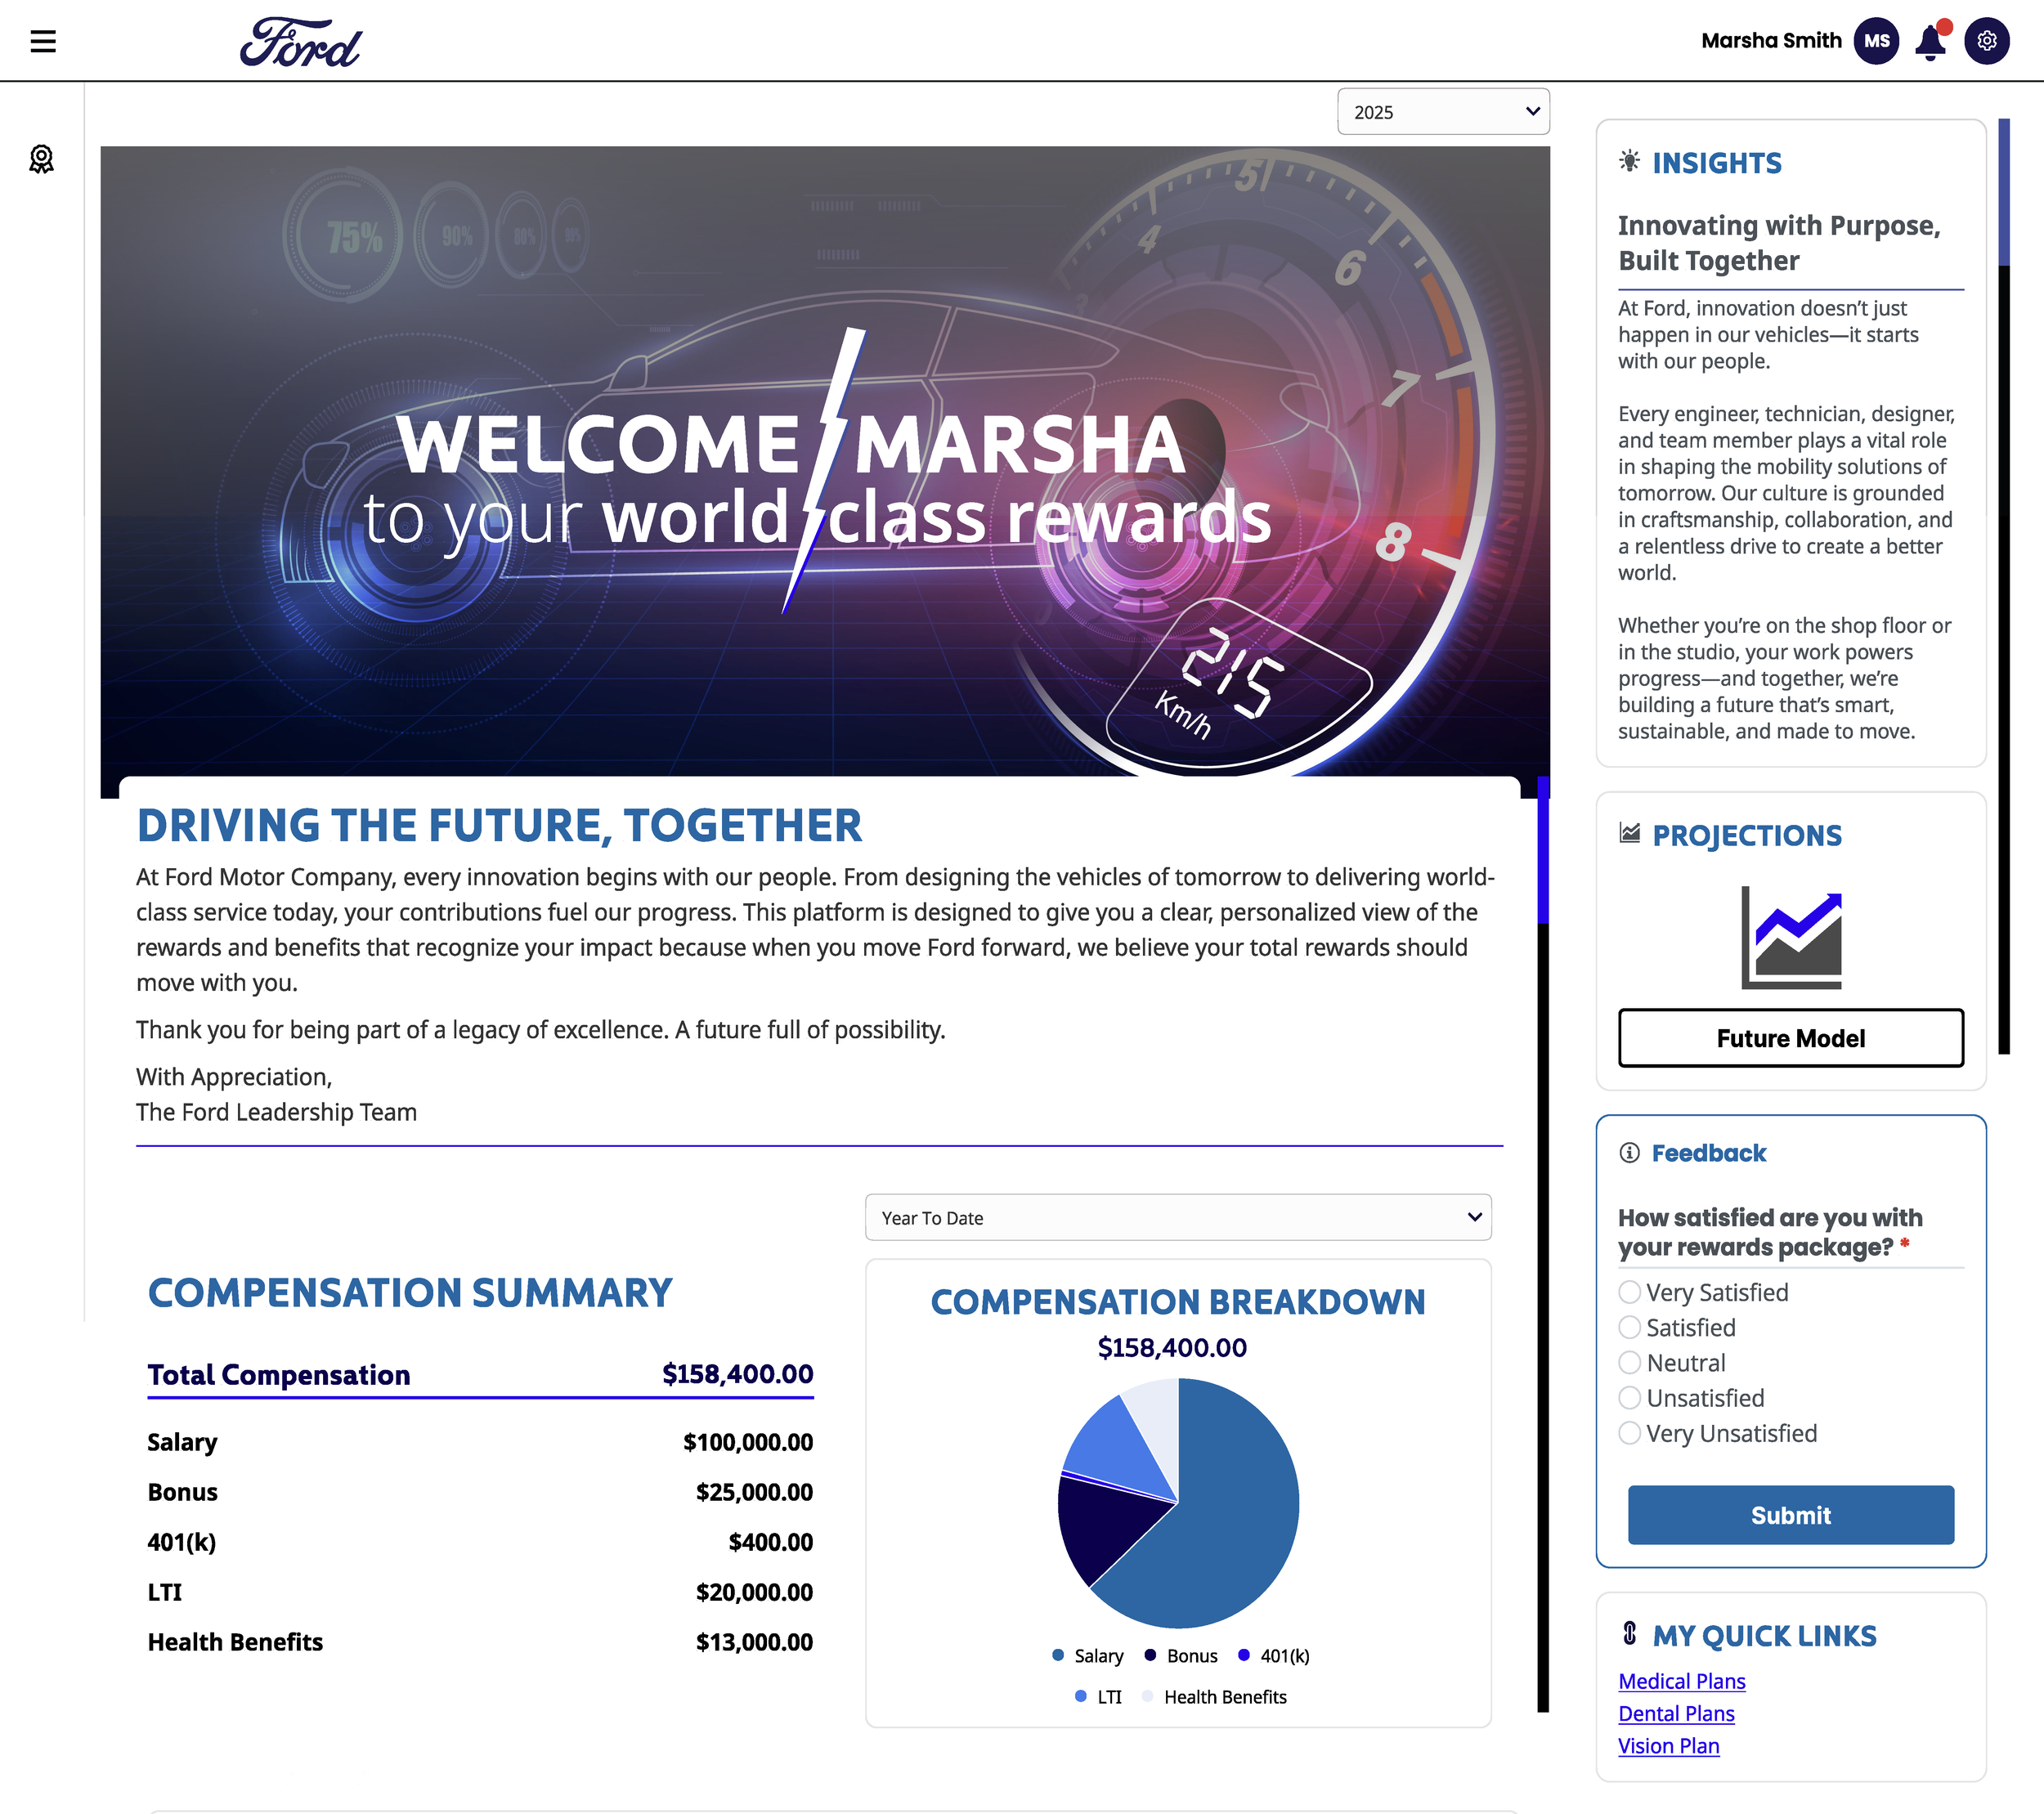Screen dimensions: 2044x1814
Task: Select the Very Satisfied option
Action: [1630, 1292]
